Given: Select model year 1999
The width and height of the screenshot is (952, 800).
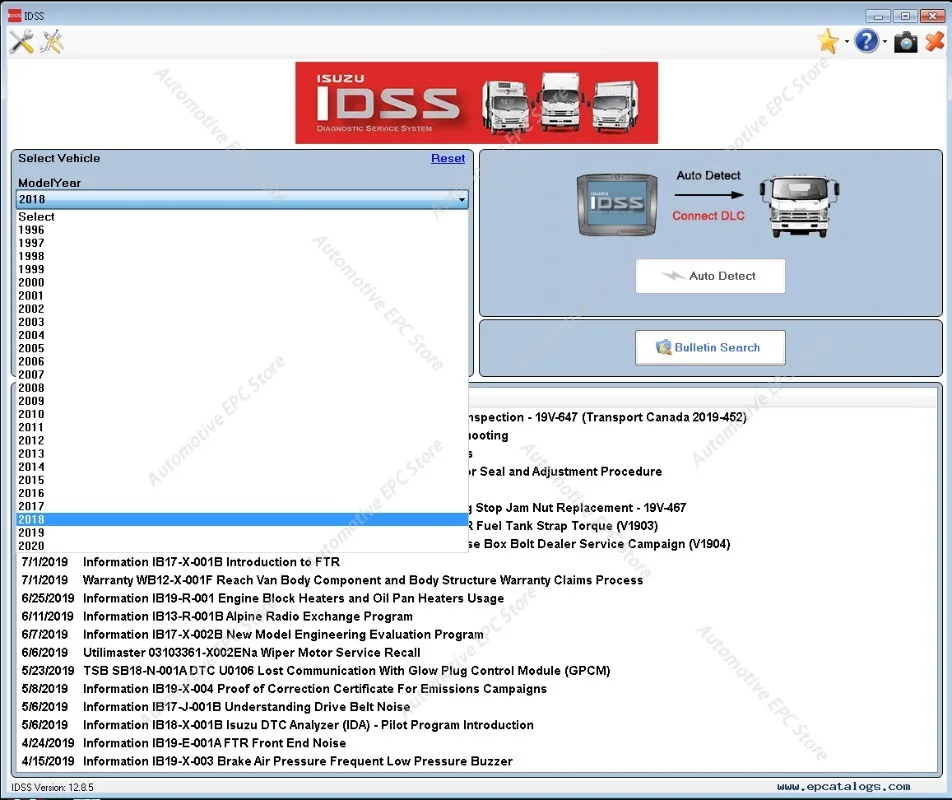Looking at the screenshot, I should pos(242,269).
